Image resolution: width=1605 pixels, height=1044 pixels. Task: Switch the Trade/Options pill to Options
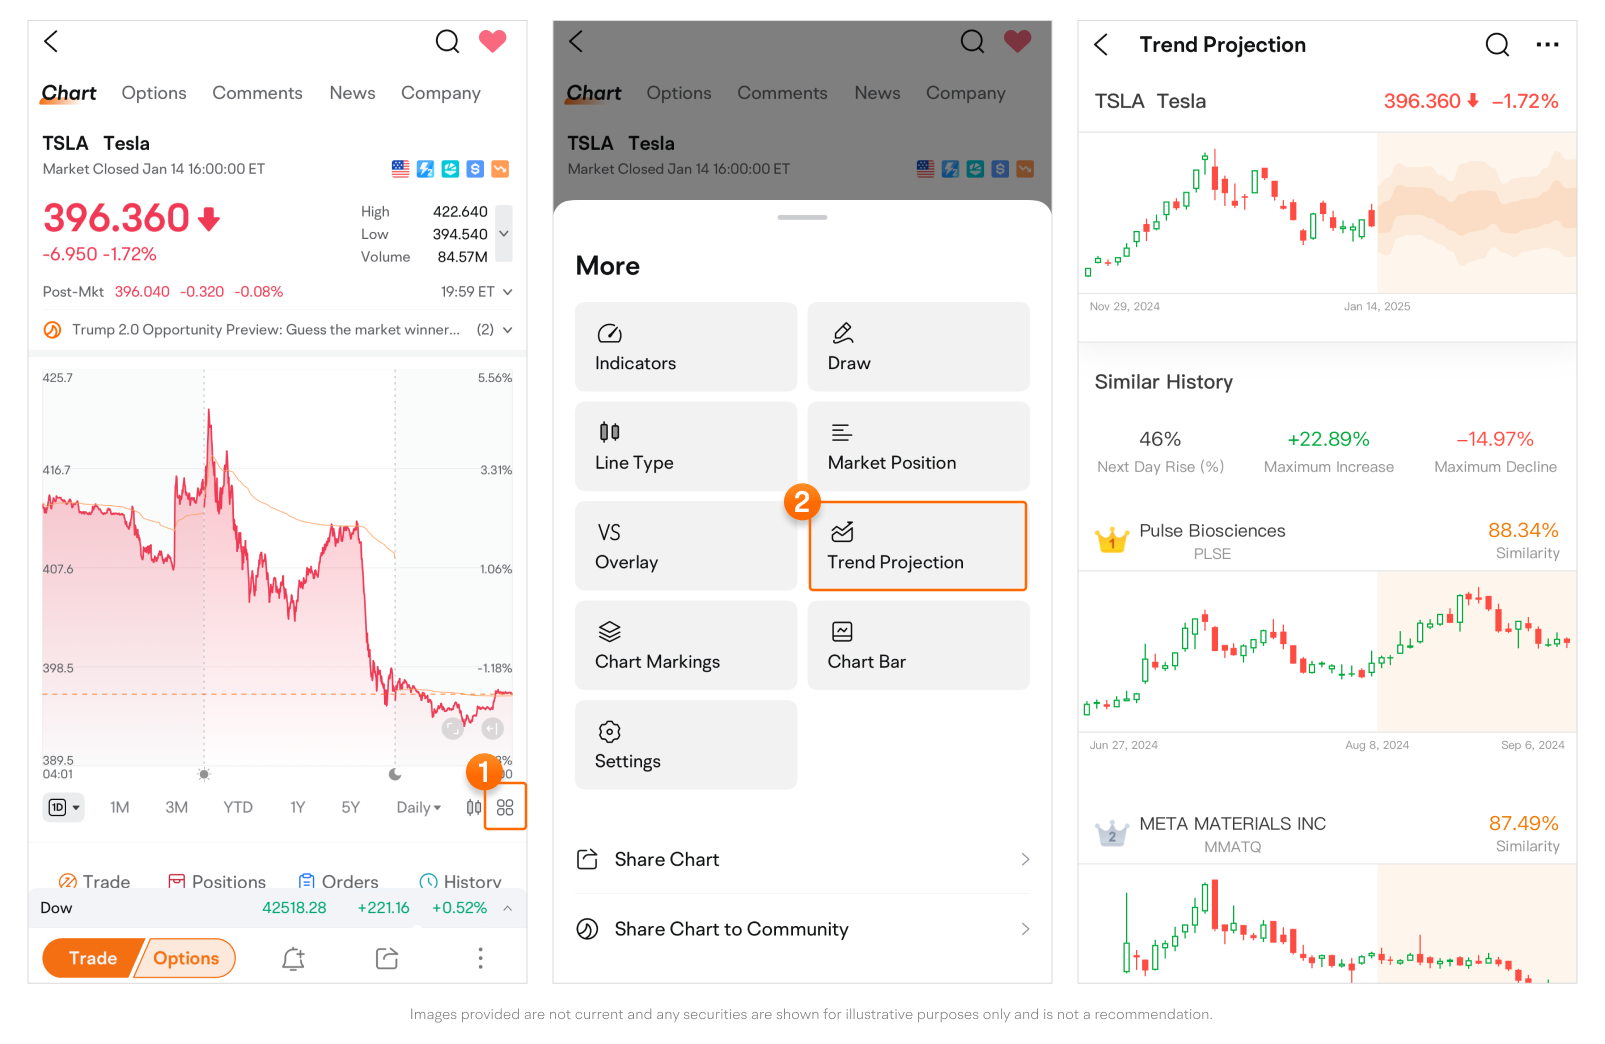pos(187,959)
